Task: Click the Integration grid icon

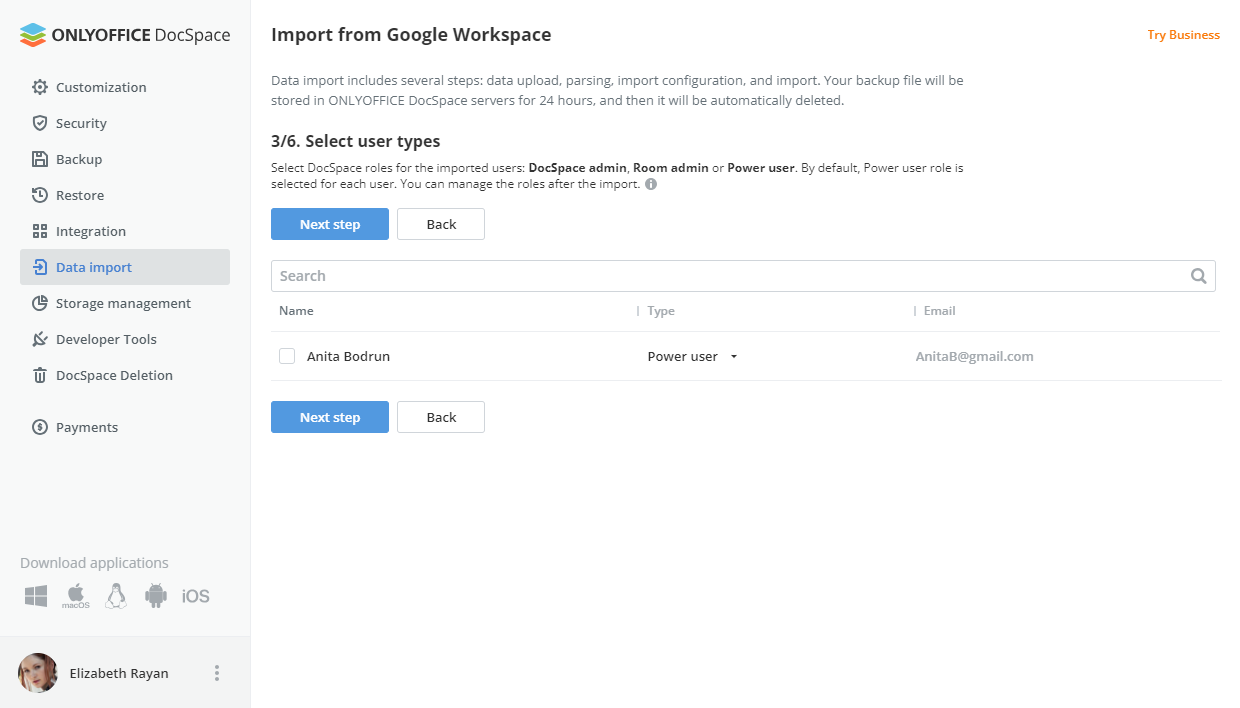Action: [x=40, y=231]
